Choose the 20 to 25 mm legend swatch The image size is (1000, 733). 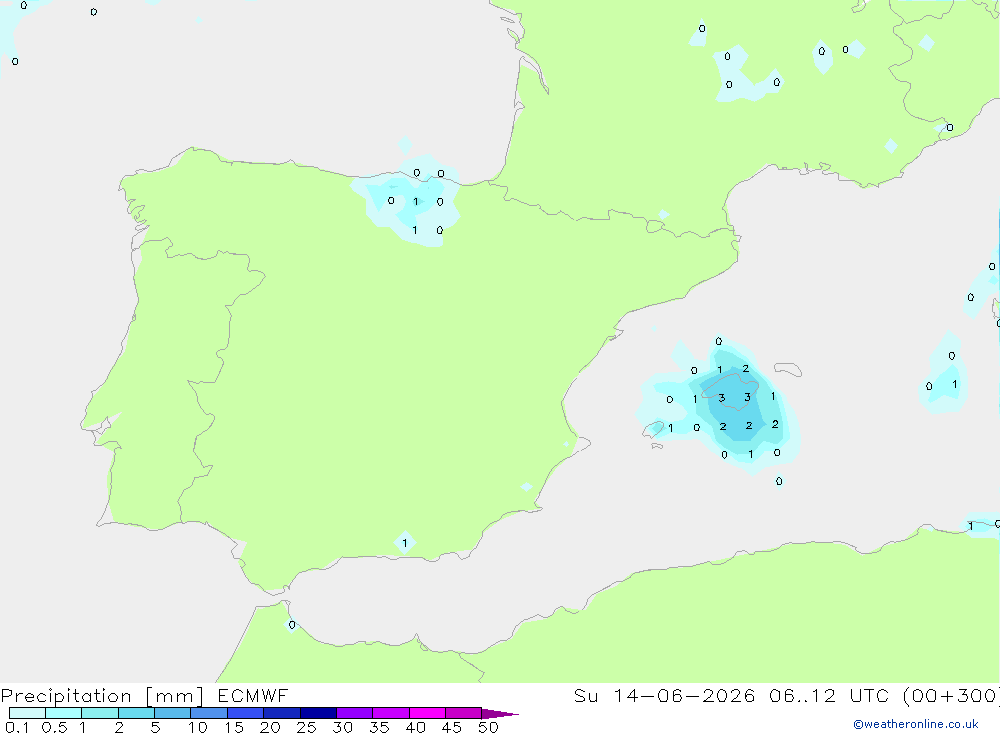(282, 713)
